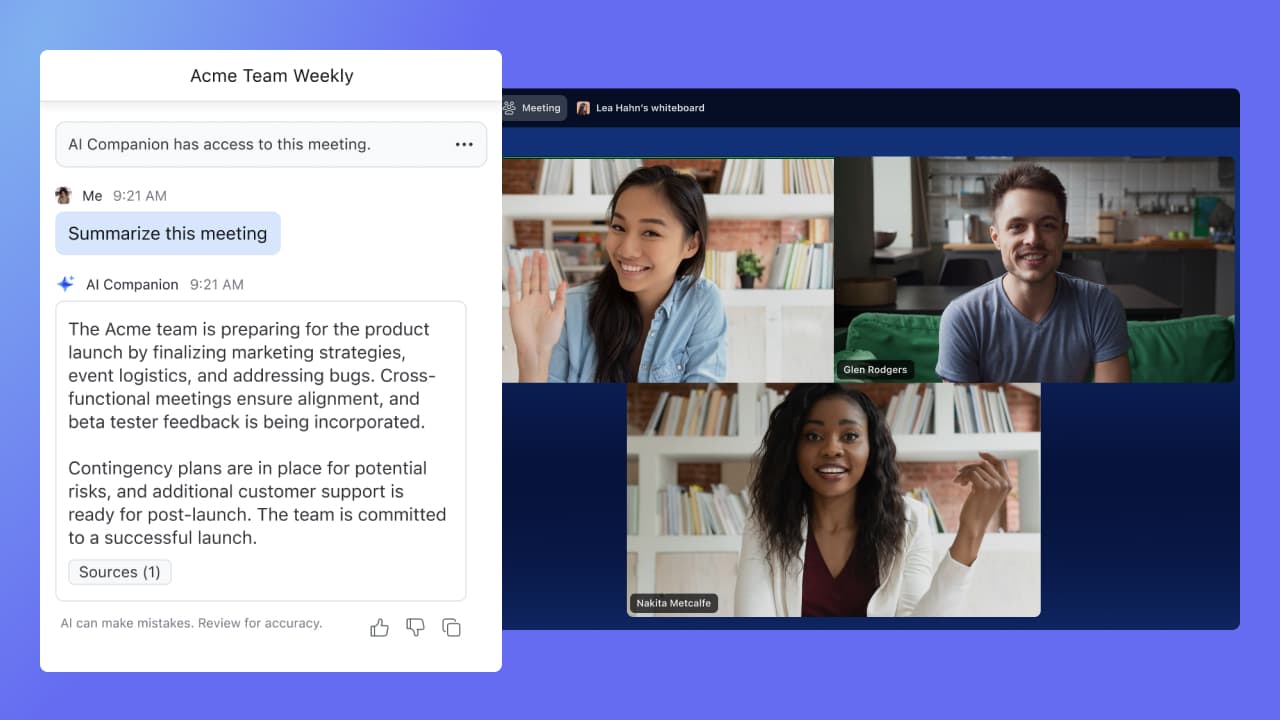Viewport: 1280px width, 720px height.
Task: Click the people icon on Meeting tab
Action: (x=509, y=108)
